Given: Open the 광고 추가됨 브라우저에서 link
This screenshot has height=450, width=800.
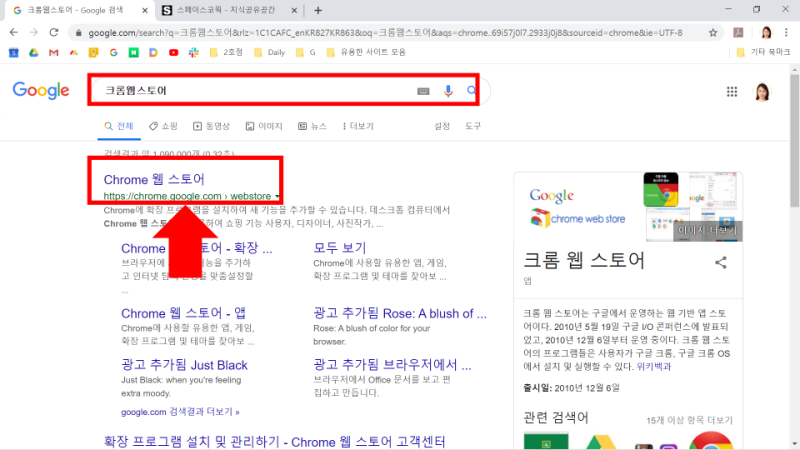Looking at the screenshot, I should pos(392,365).
